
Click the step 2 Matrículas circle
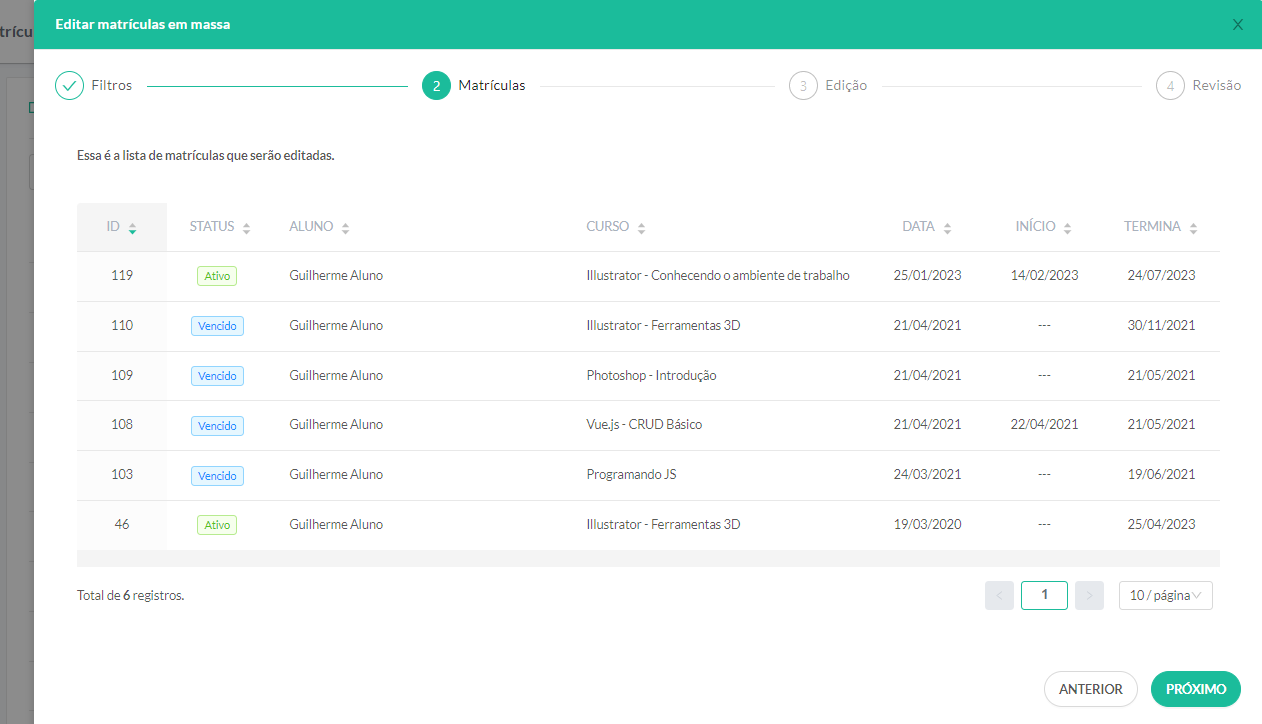click(x=436, y=86)
